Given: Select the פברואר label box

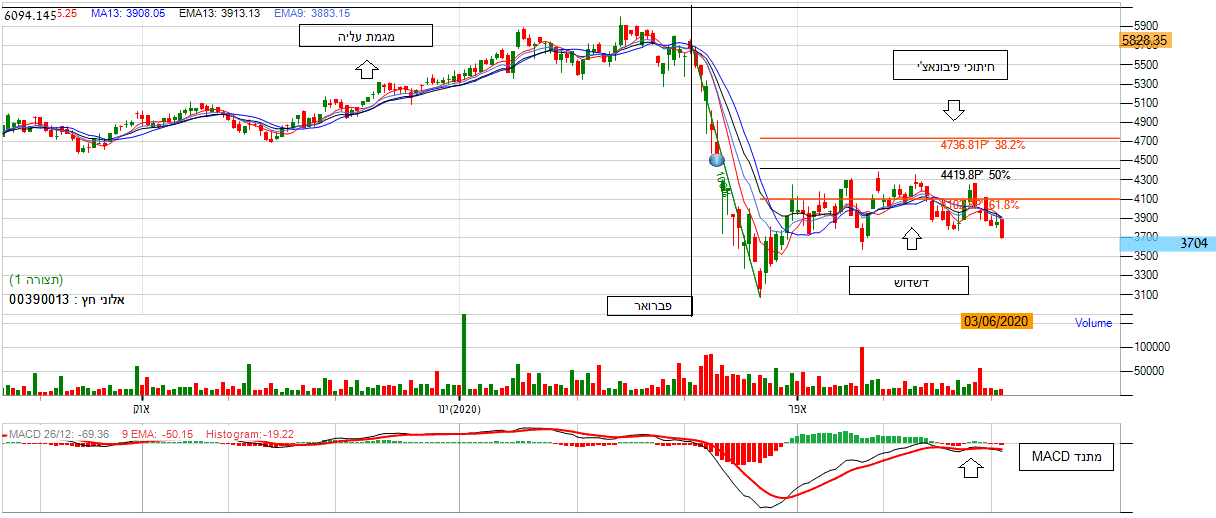Looking at the screenshot, I should [648, 306].
